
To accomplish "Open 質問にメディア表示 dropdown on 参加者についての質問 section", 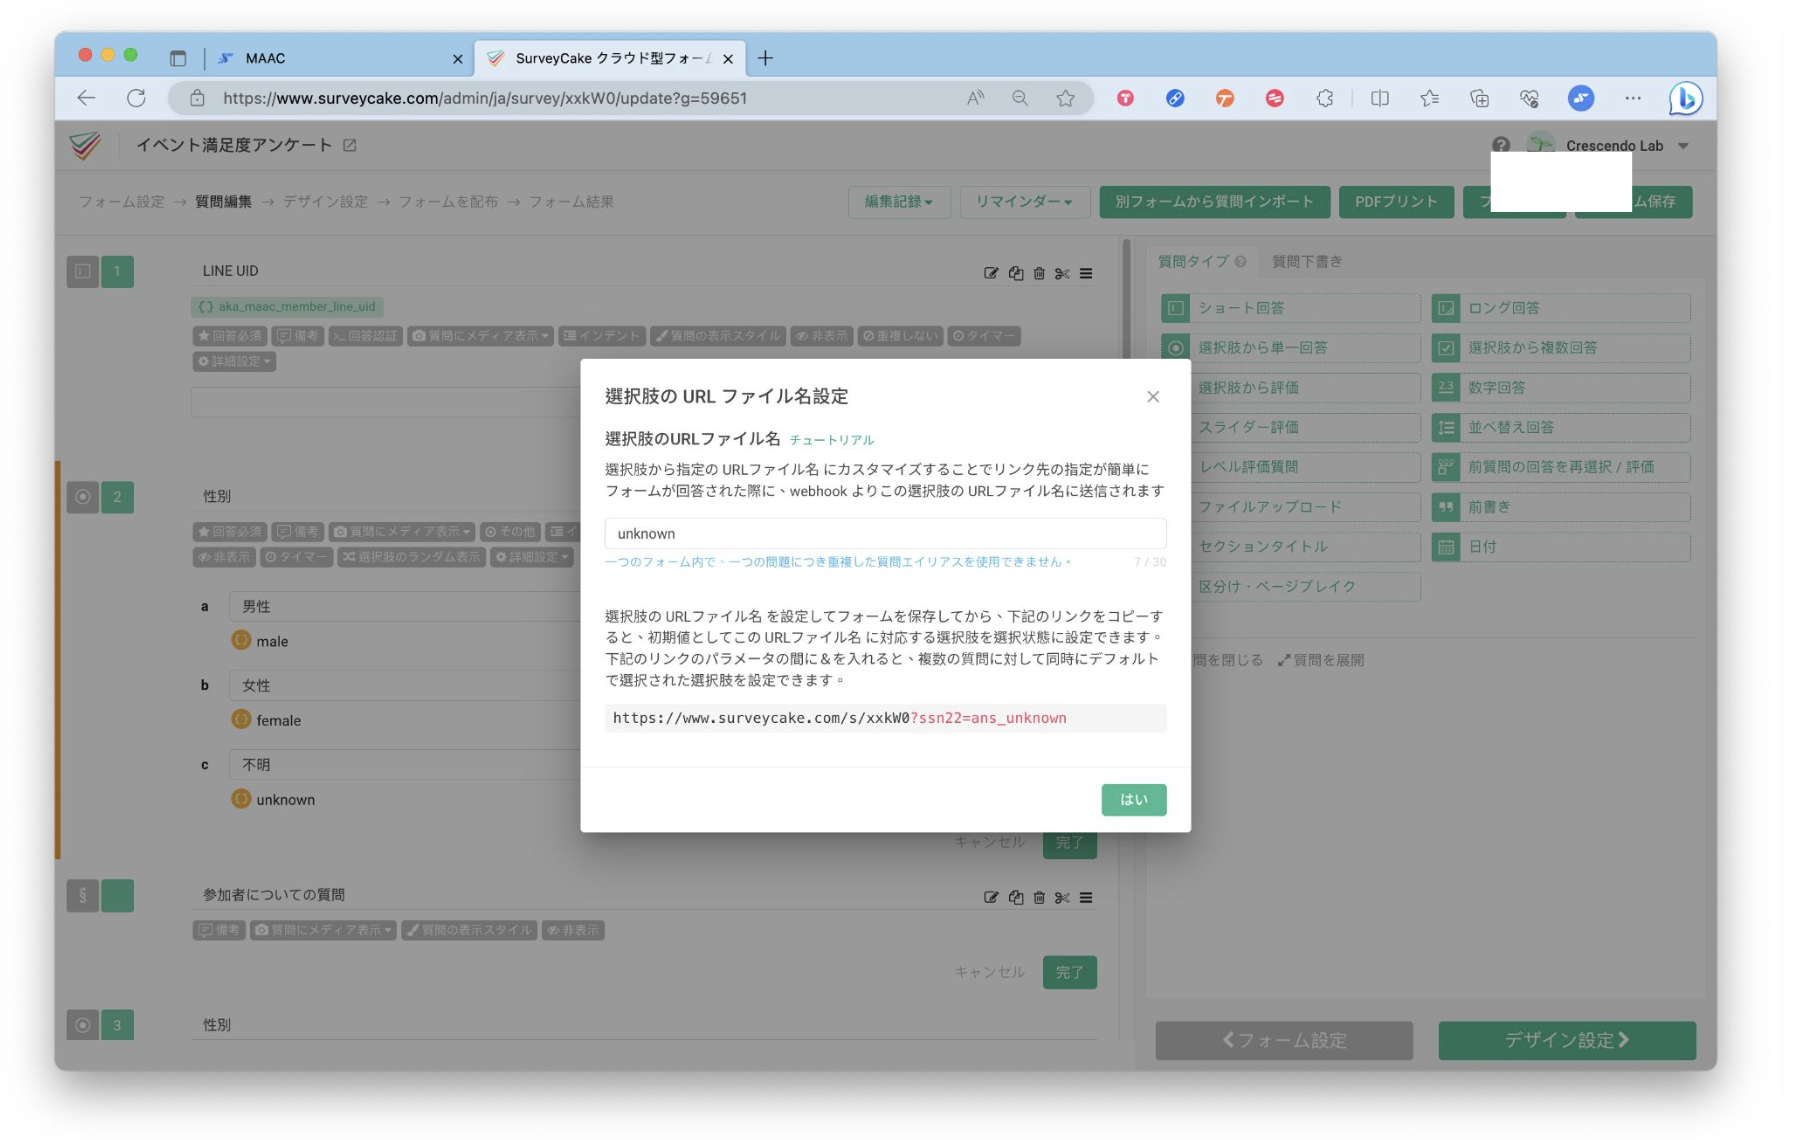I will (323, 930).
